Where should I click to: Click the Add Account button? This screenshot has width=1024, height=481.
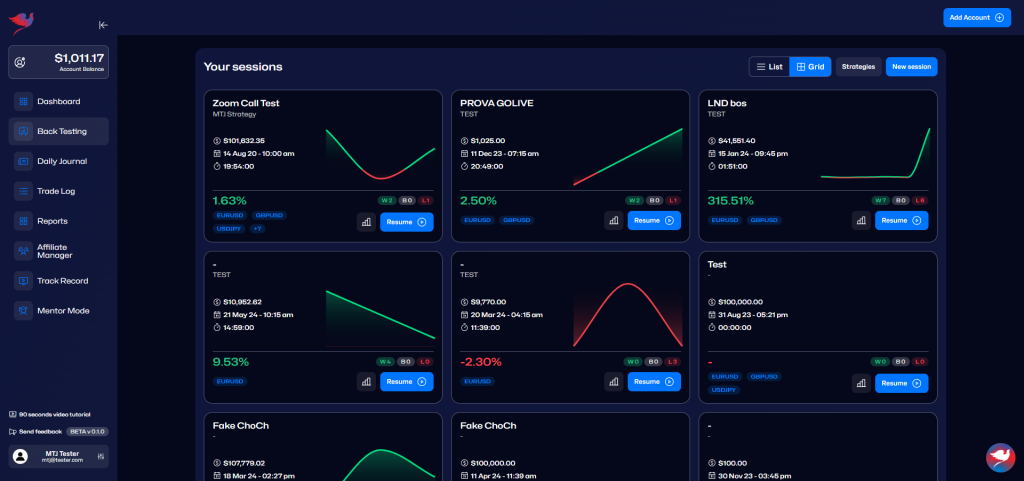click(977, 18)
